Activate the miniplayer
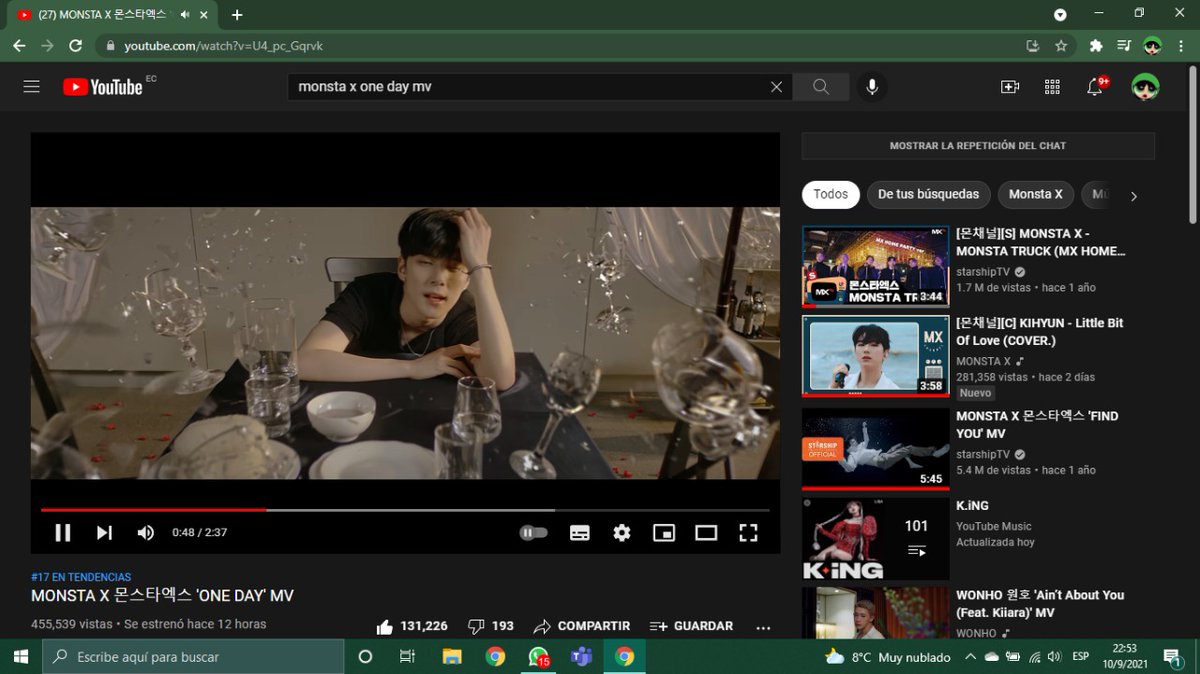The height and width of the screenshot is (674, 1200). coord(664,533)
